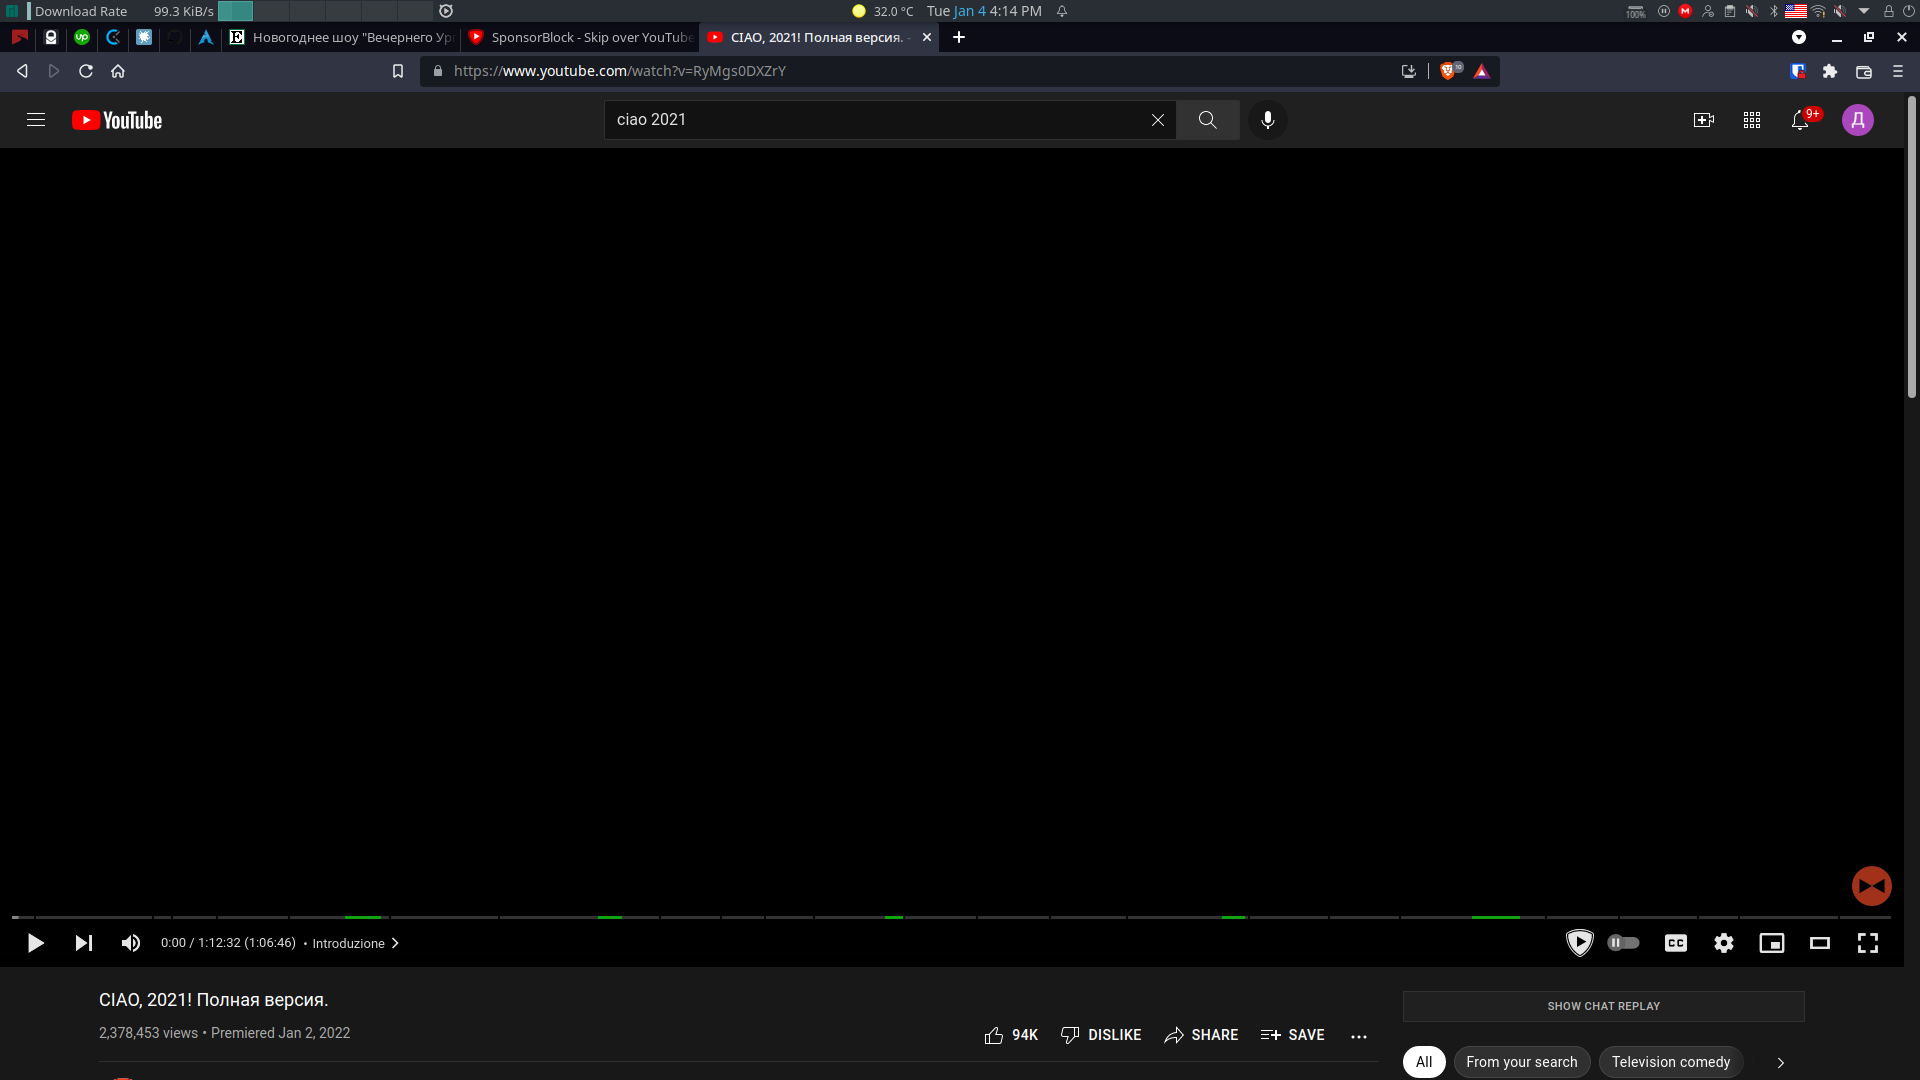Switch to the SponsorBlock browser tab
The image size is (1920, 1080).
coord(581,37)
